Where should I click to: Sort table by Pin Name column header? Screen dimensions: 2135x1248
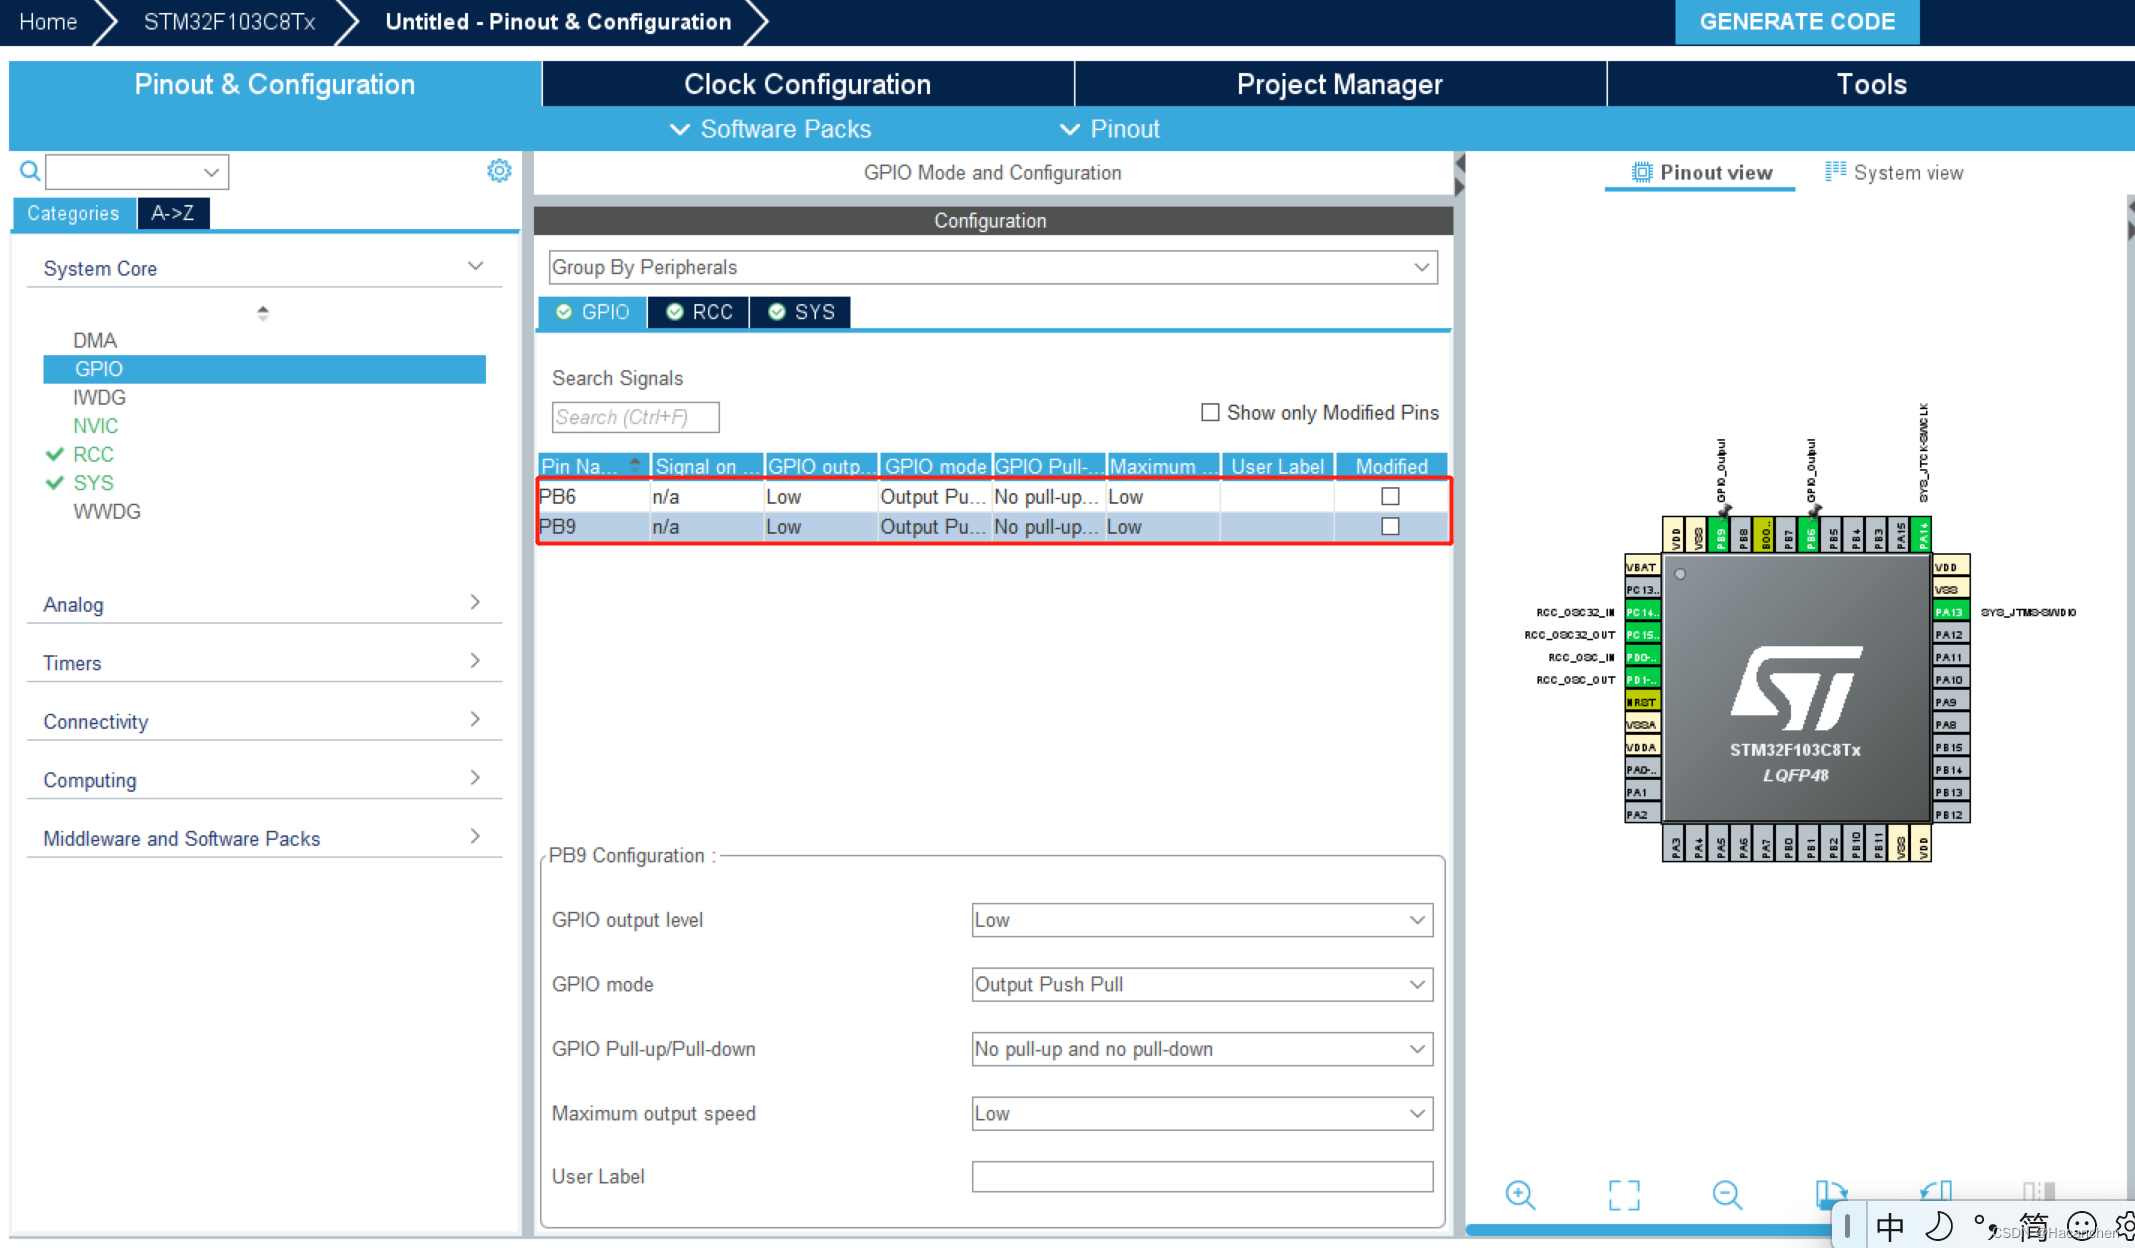tap(593, 466)
